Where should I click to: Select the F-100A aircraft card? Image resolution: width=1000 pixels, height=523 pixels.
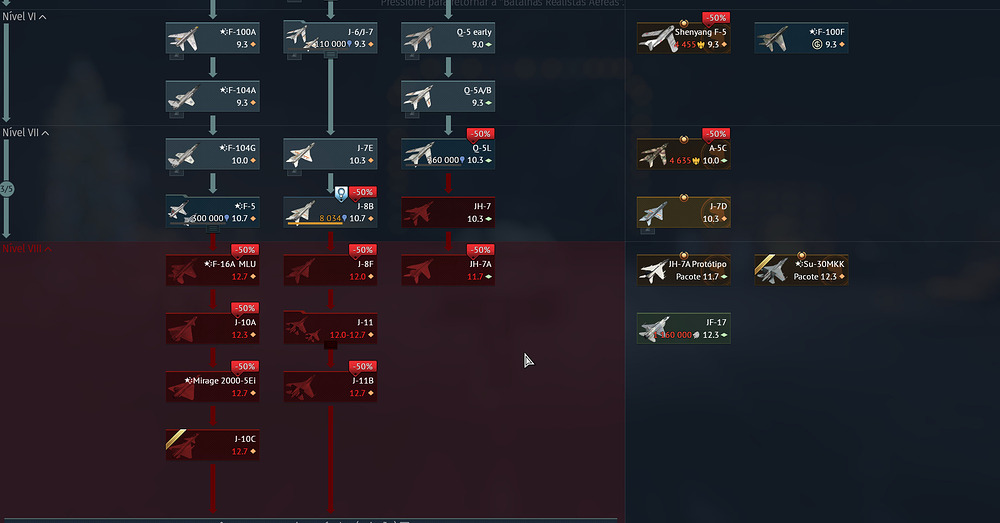pos(212,38)
